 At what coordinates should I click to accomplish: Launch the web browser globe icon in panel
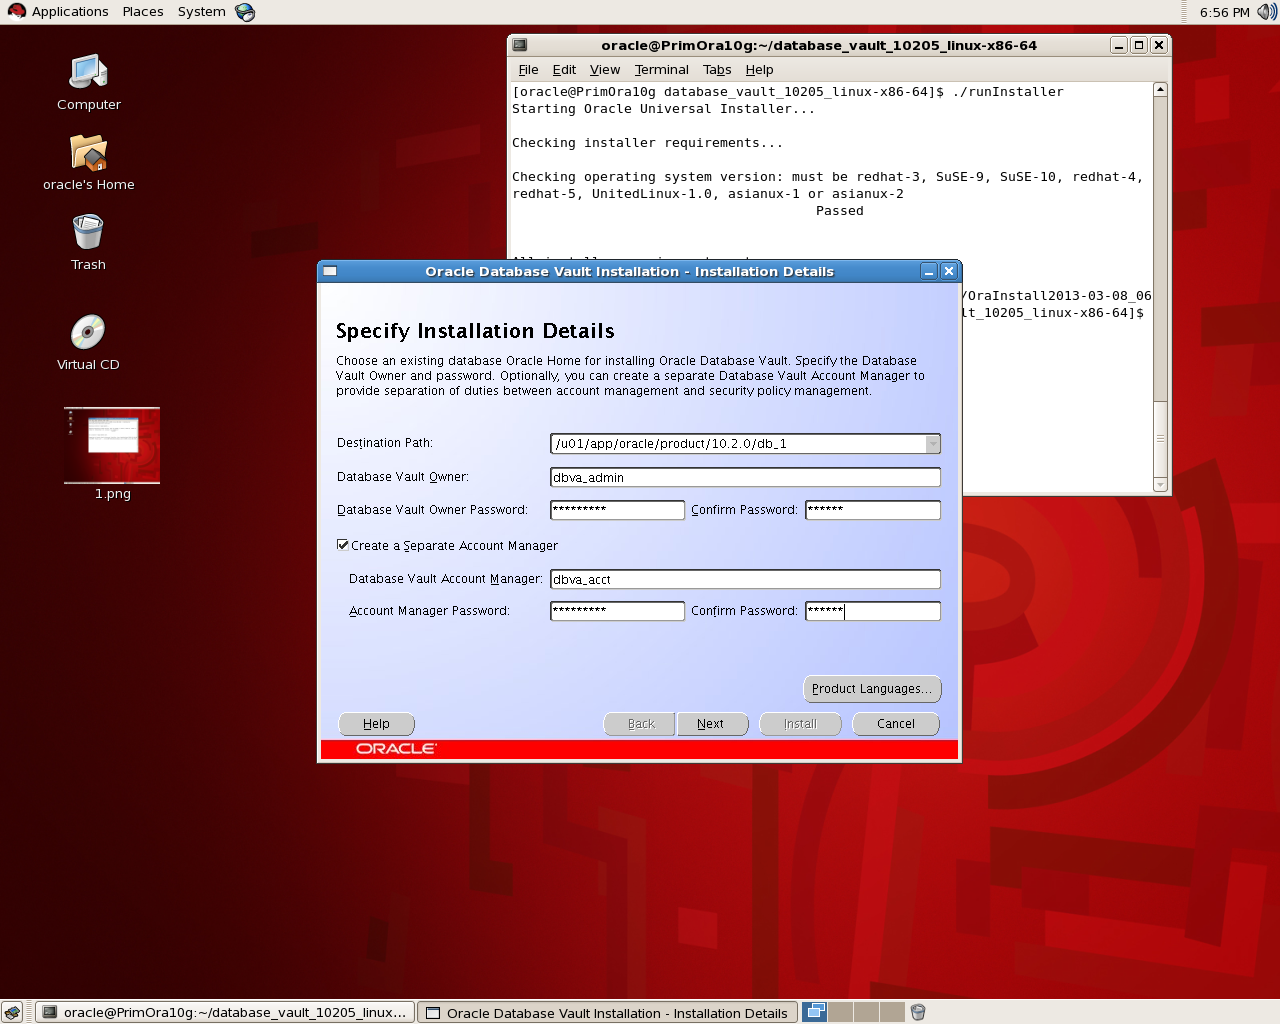coord(245,12)
